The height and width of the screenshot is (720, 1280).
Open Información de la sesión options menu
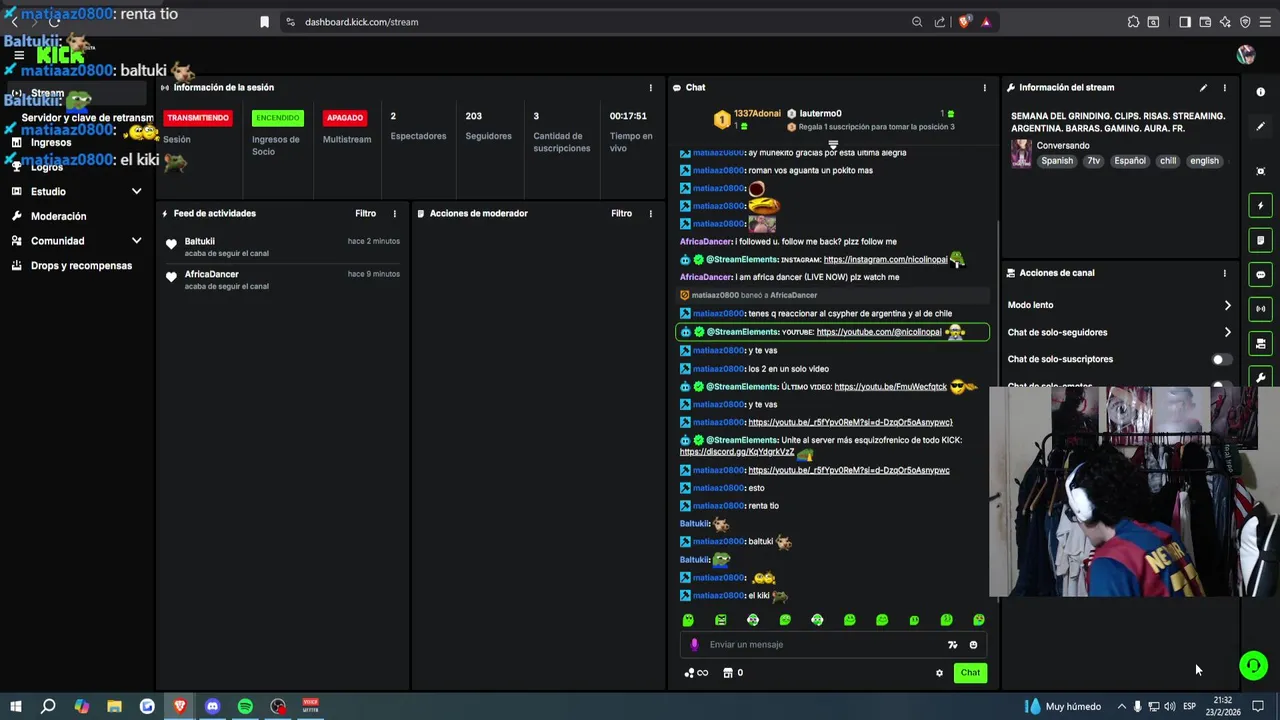click(650, 88)
